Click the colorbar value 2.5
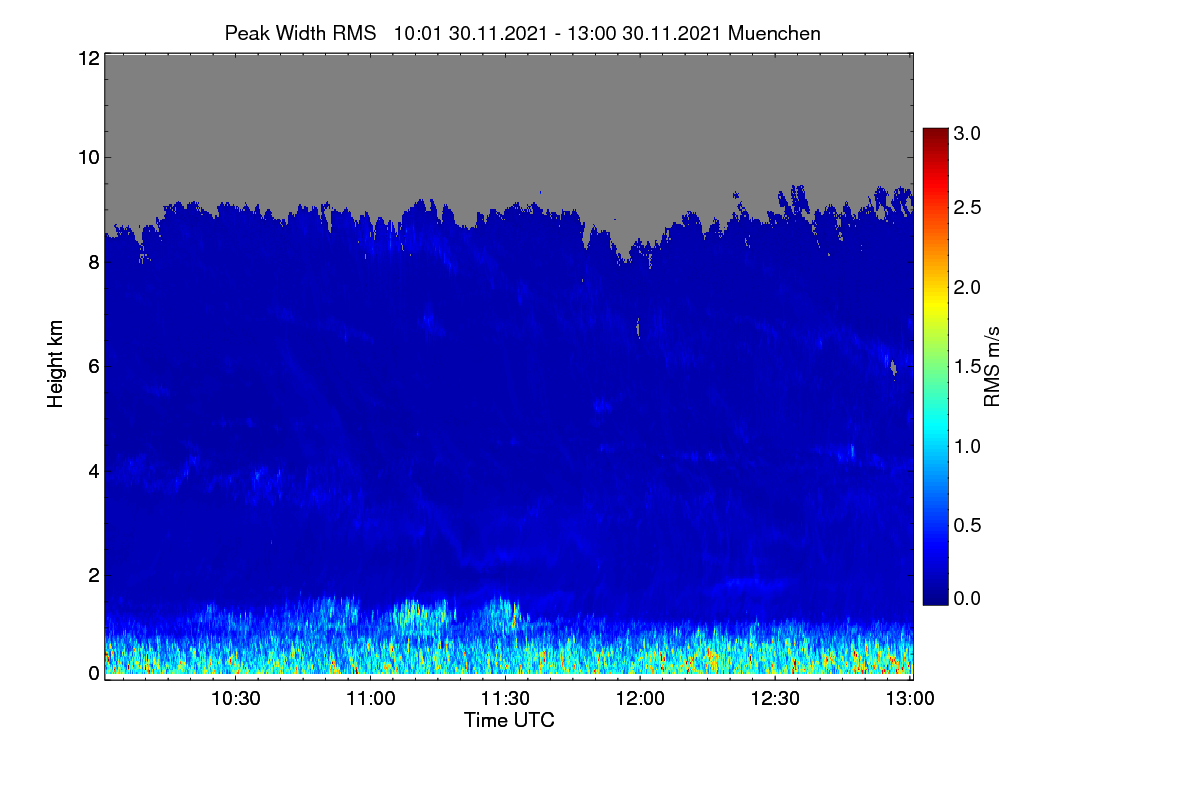 point(967,208)
